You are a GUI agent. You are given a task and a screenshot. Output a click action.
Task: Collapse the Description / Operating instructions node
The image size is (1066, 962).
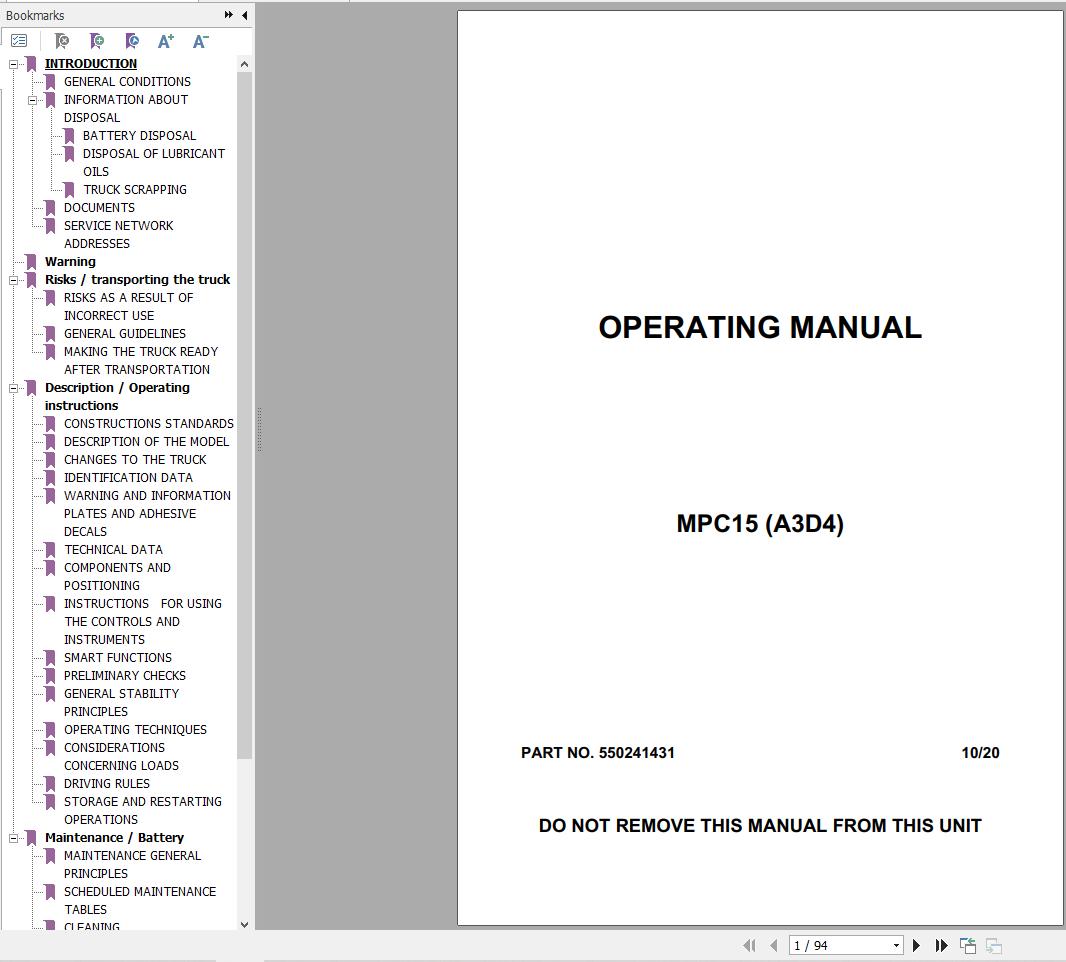13,388
